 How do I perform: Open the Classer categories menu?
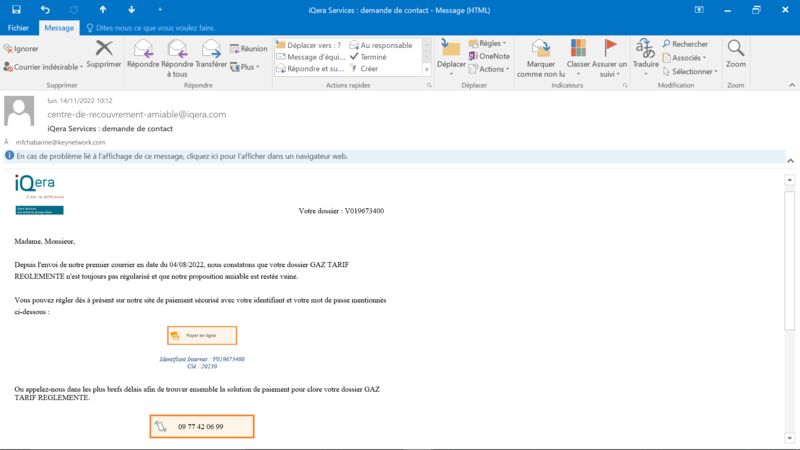(578, 59)
